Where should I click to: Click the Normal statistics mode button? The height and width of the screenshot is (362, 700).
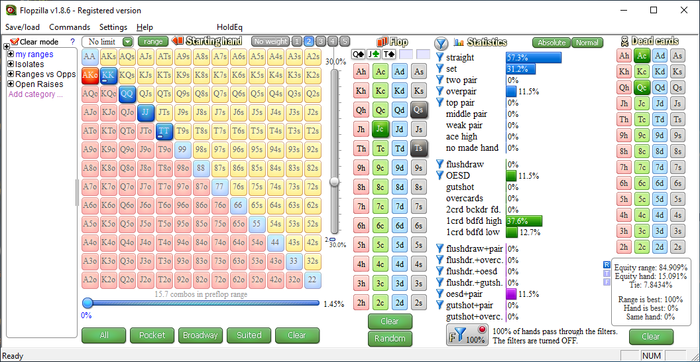pyautogui.click(x=587, y=43)
